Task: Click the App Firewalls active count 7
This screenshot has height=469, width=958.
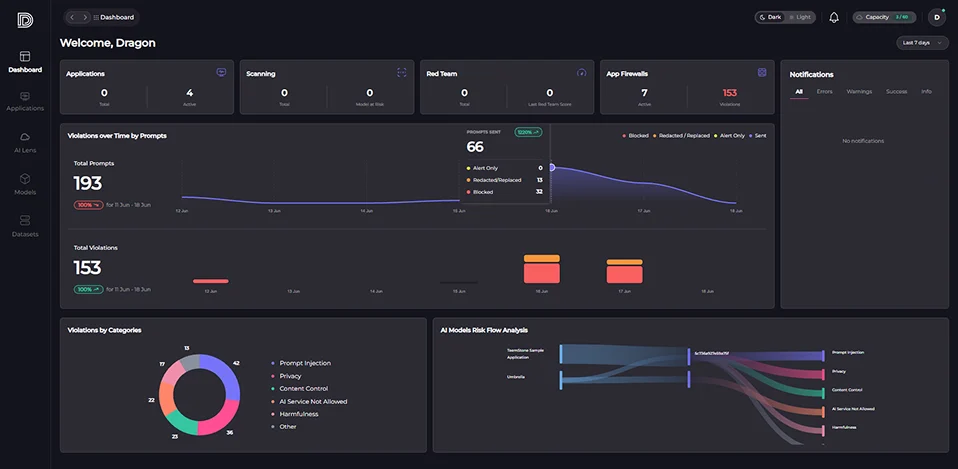Action: [x=644, y=93]
